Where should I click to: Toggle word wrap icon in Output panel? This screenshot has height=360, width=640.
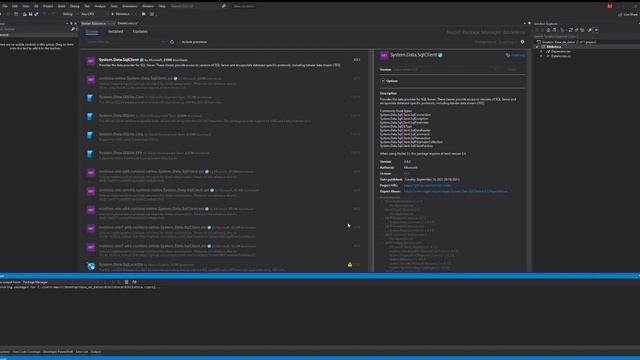click(134, 282)
